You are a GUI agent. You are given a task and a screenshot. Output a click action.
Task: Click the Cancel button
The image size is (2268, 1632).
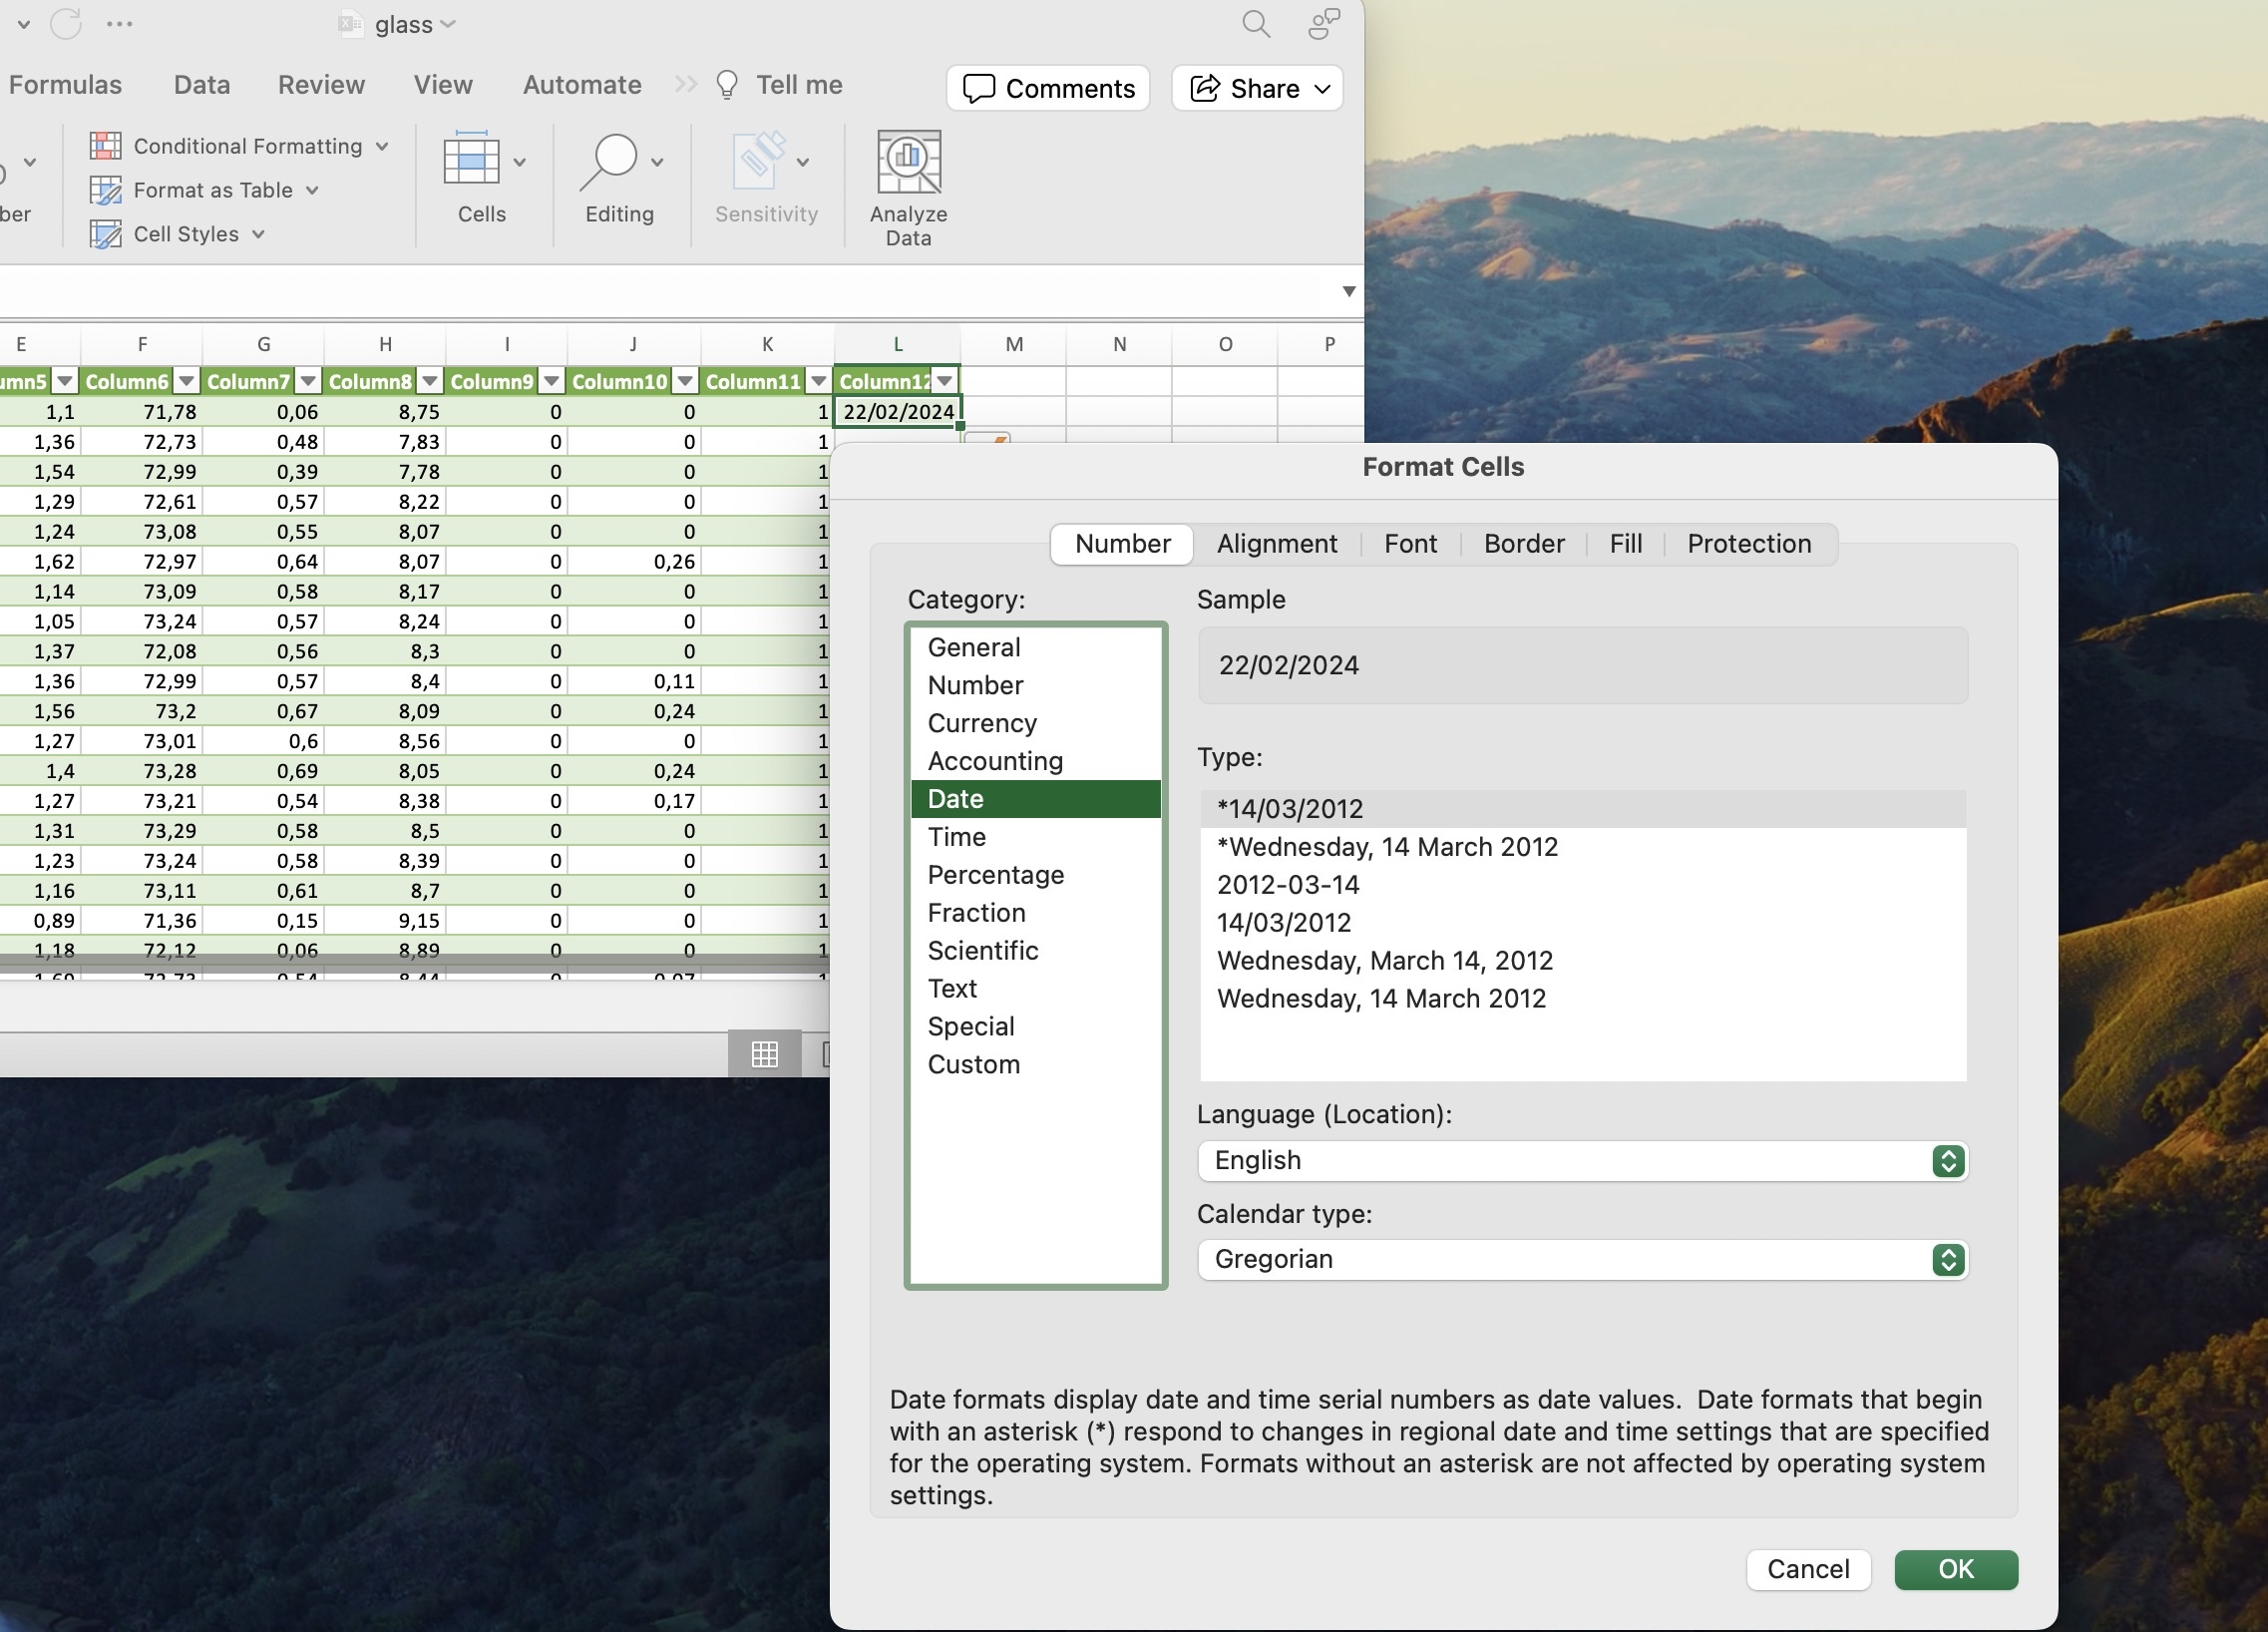1807,1569
